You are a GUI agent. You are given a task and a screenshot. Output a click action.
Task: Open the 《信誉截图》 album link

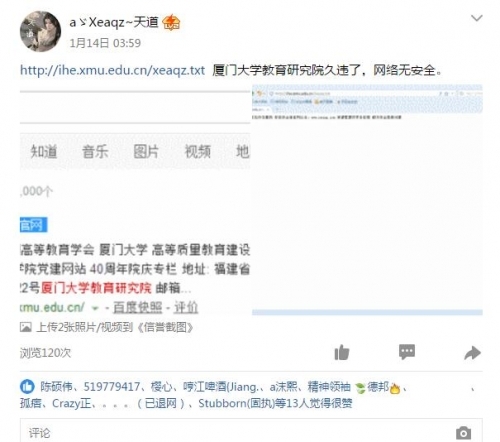(x=165, y=327)
